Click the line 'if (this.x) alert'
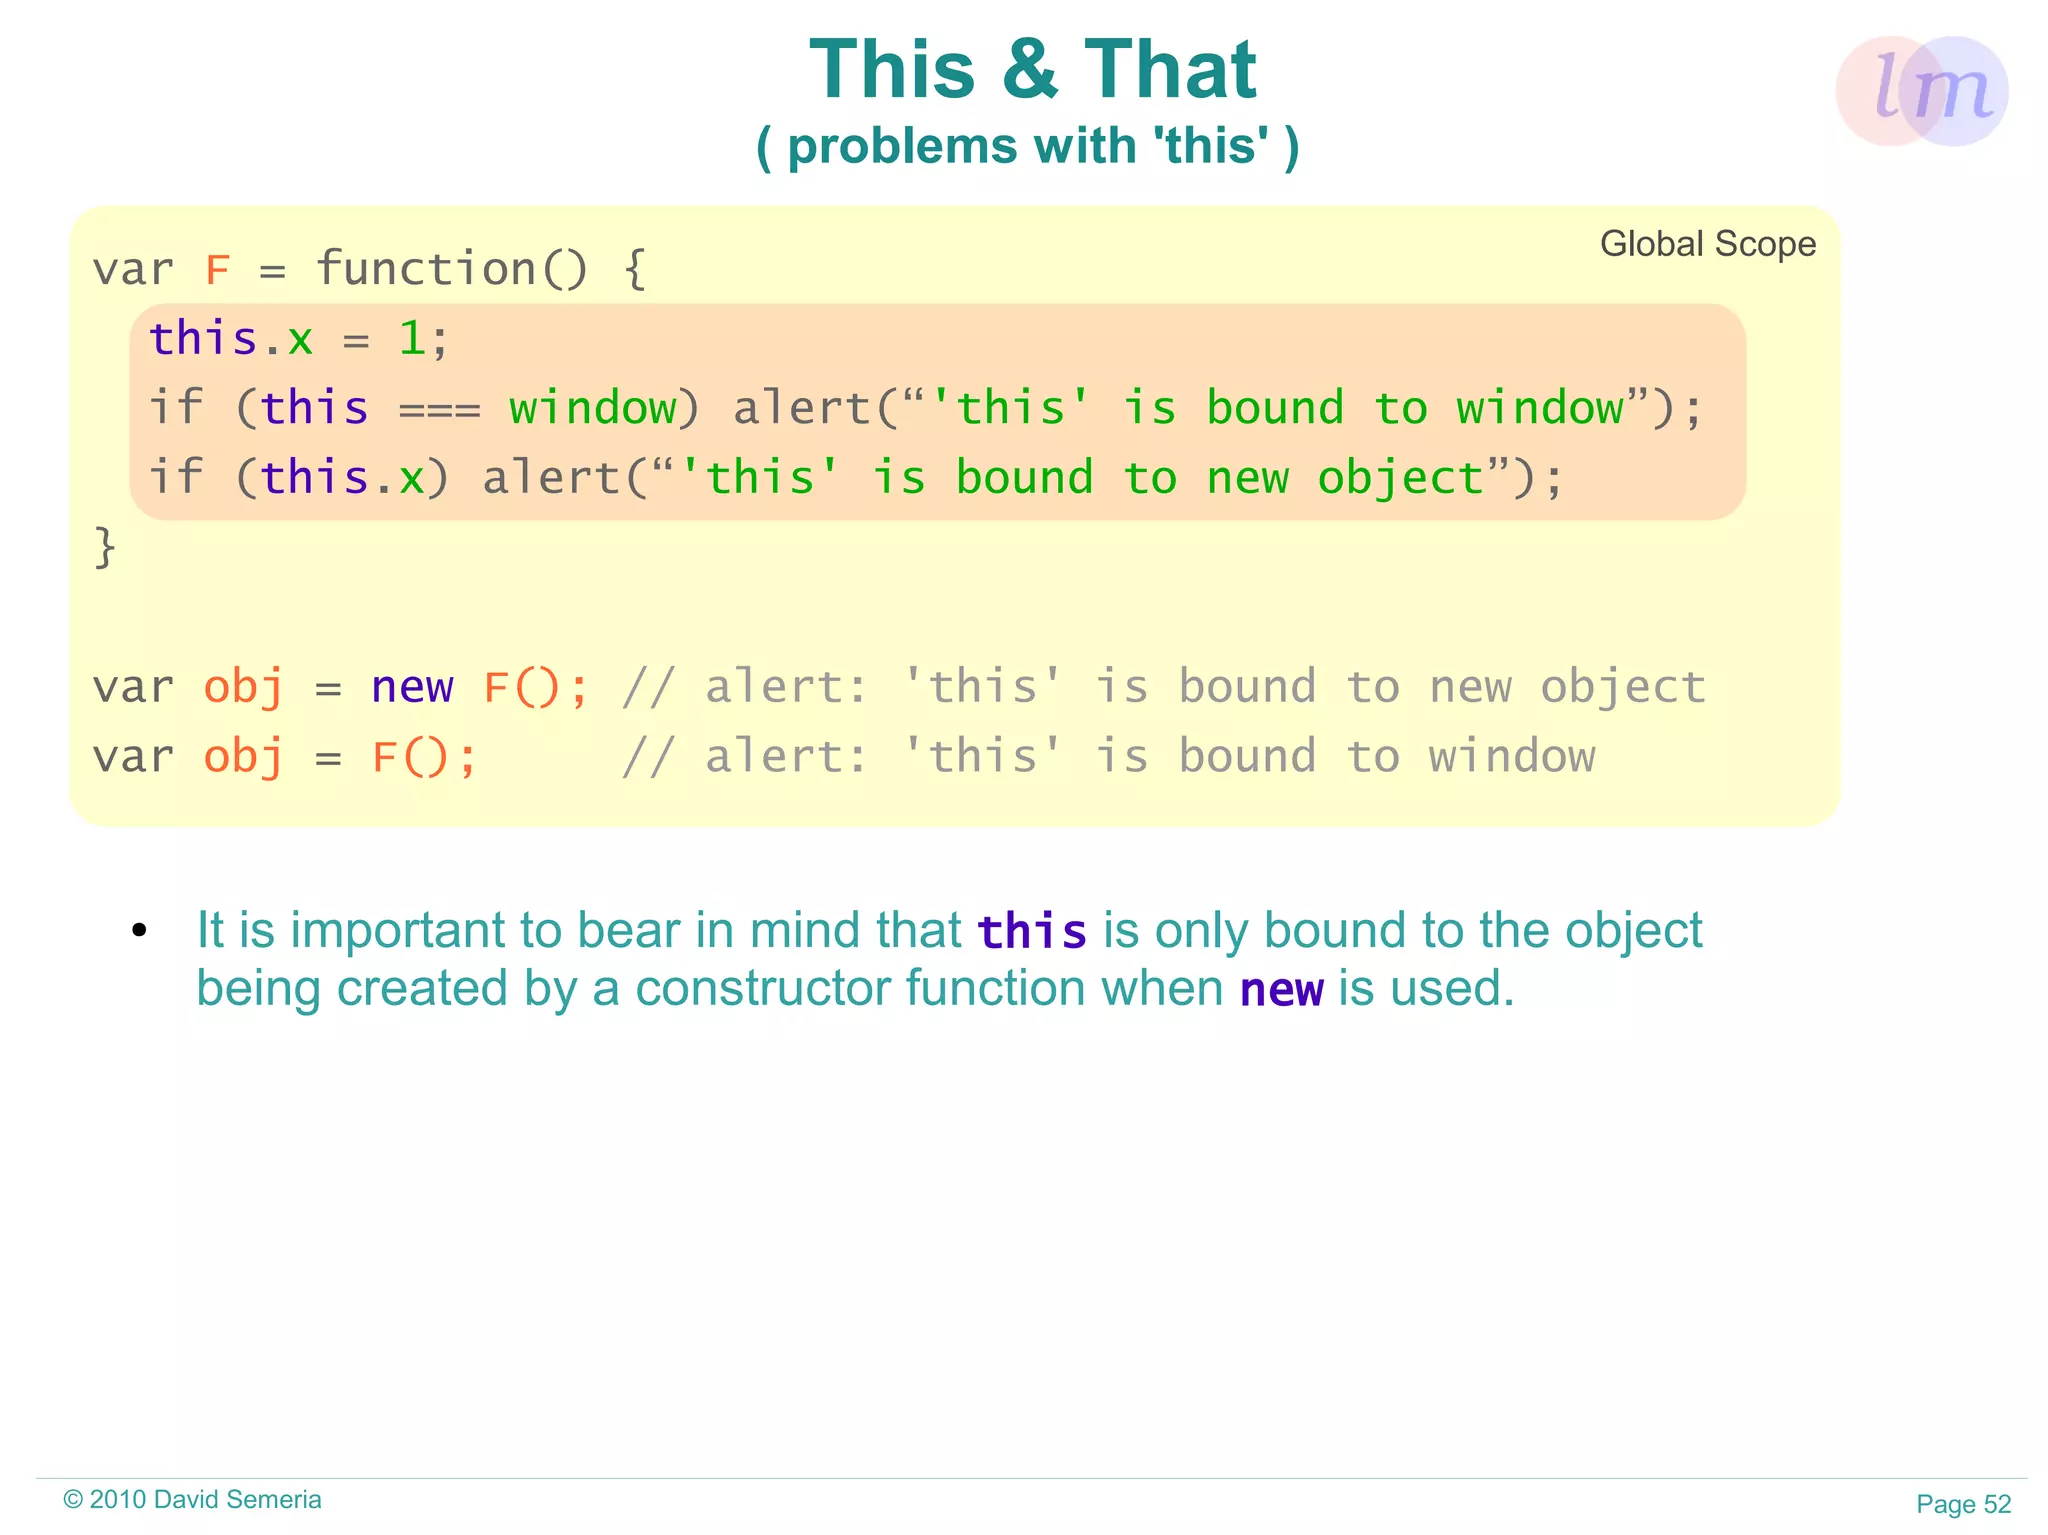This screenshot has height=1535, width=2048. click(855, 477)
